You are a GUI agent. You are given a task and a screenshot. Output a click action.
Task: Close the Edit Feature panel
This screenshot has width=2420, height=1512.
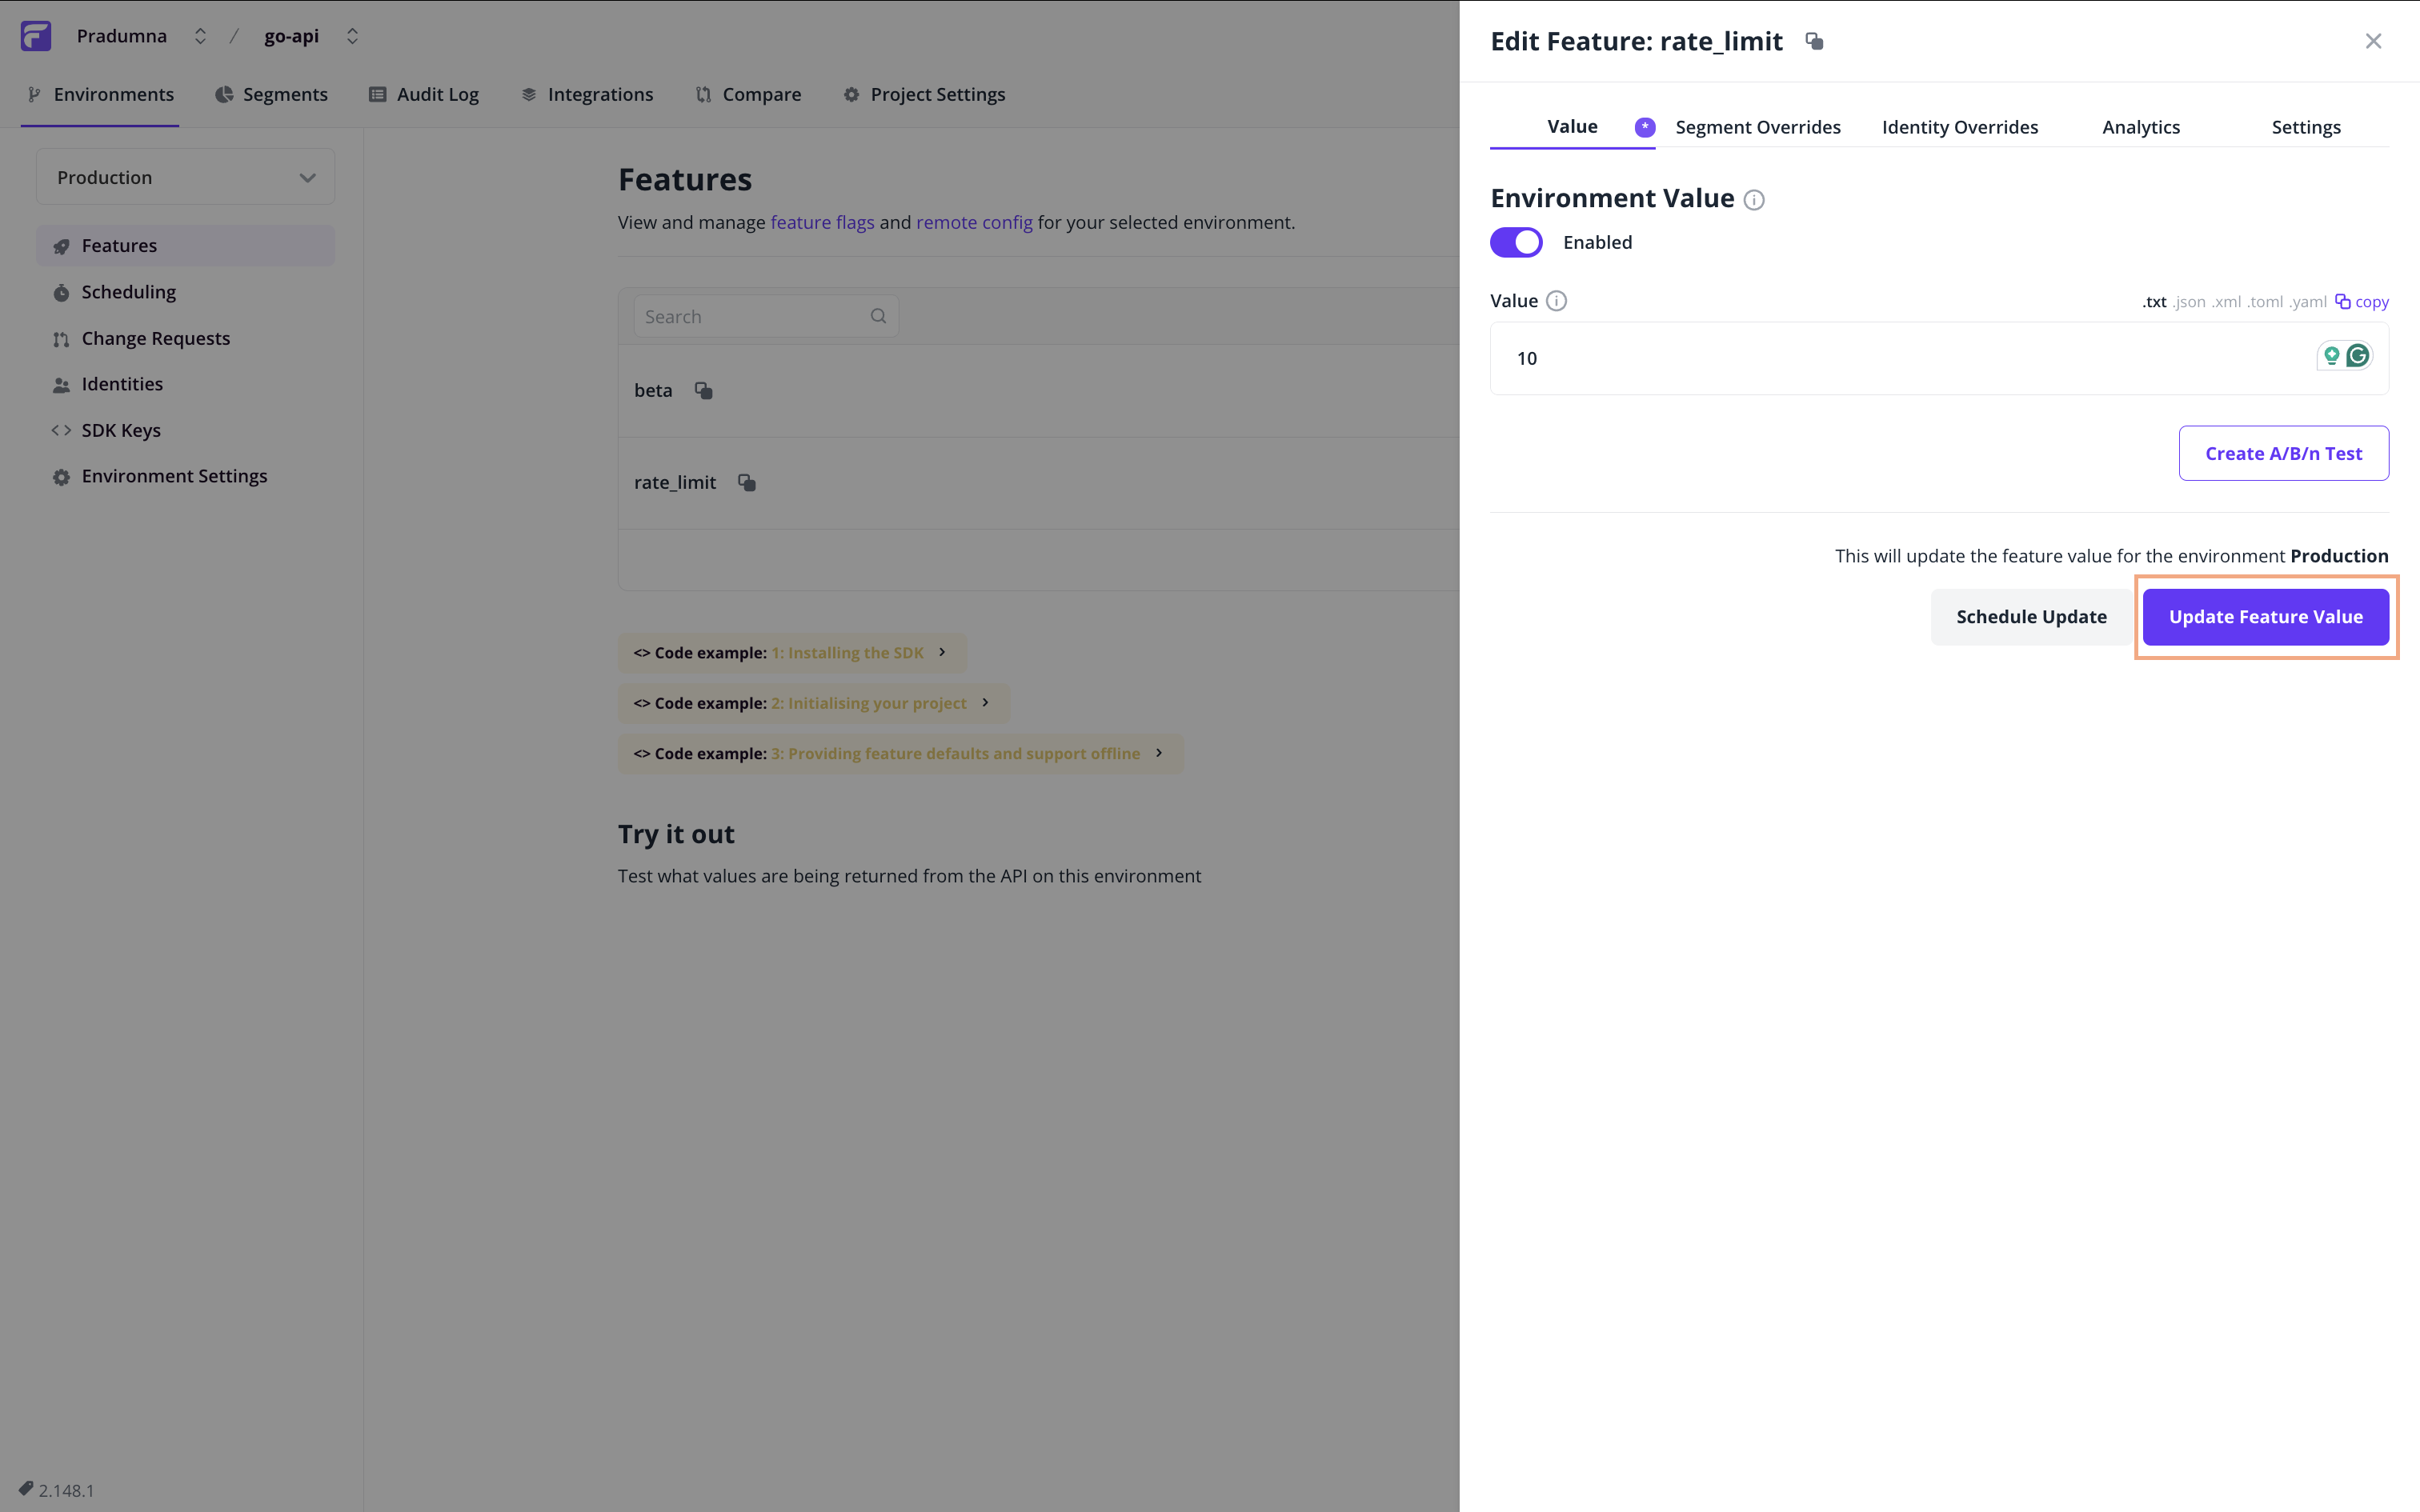(2373, 41)
